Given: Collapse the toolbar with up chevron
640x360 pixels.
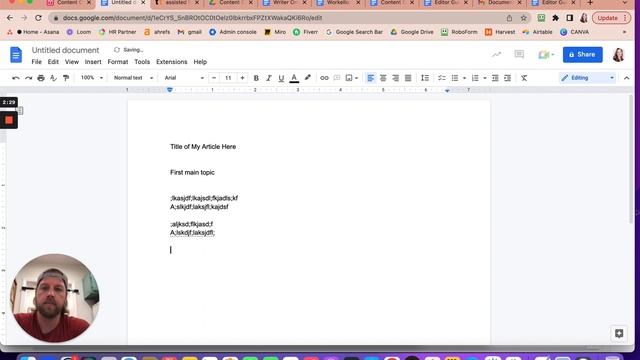Looking at the screenshot, I should (627, 78).
